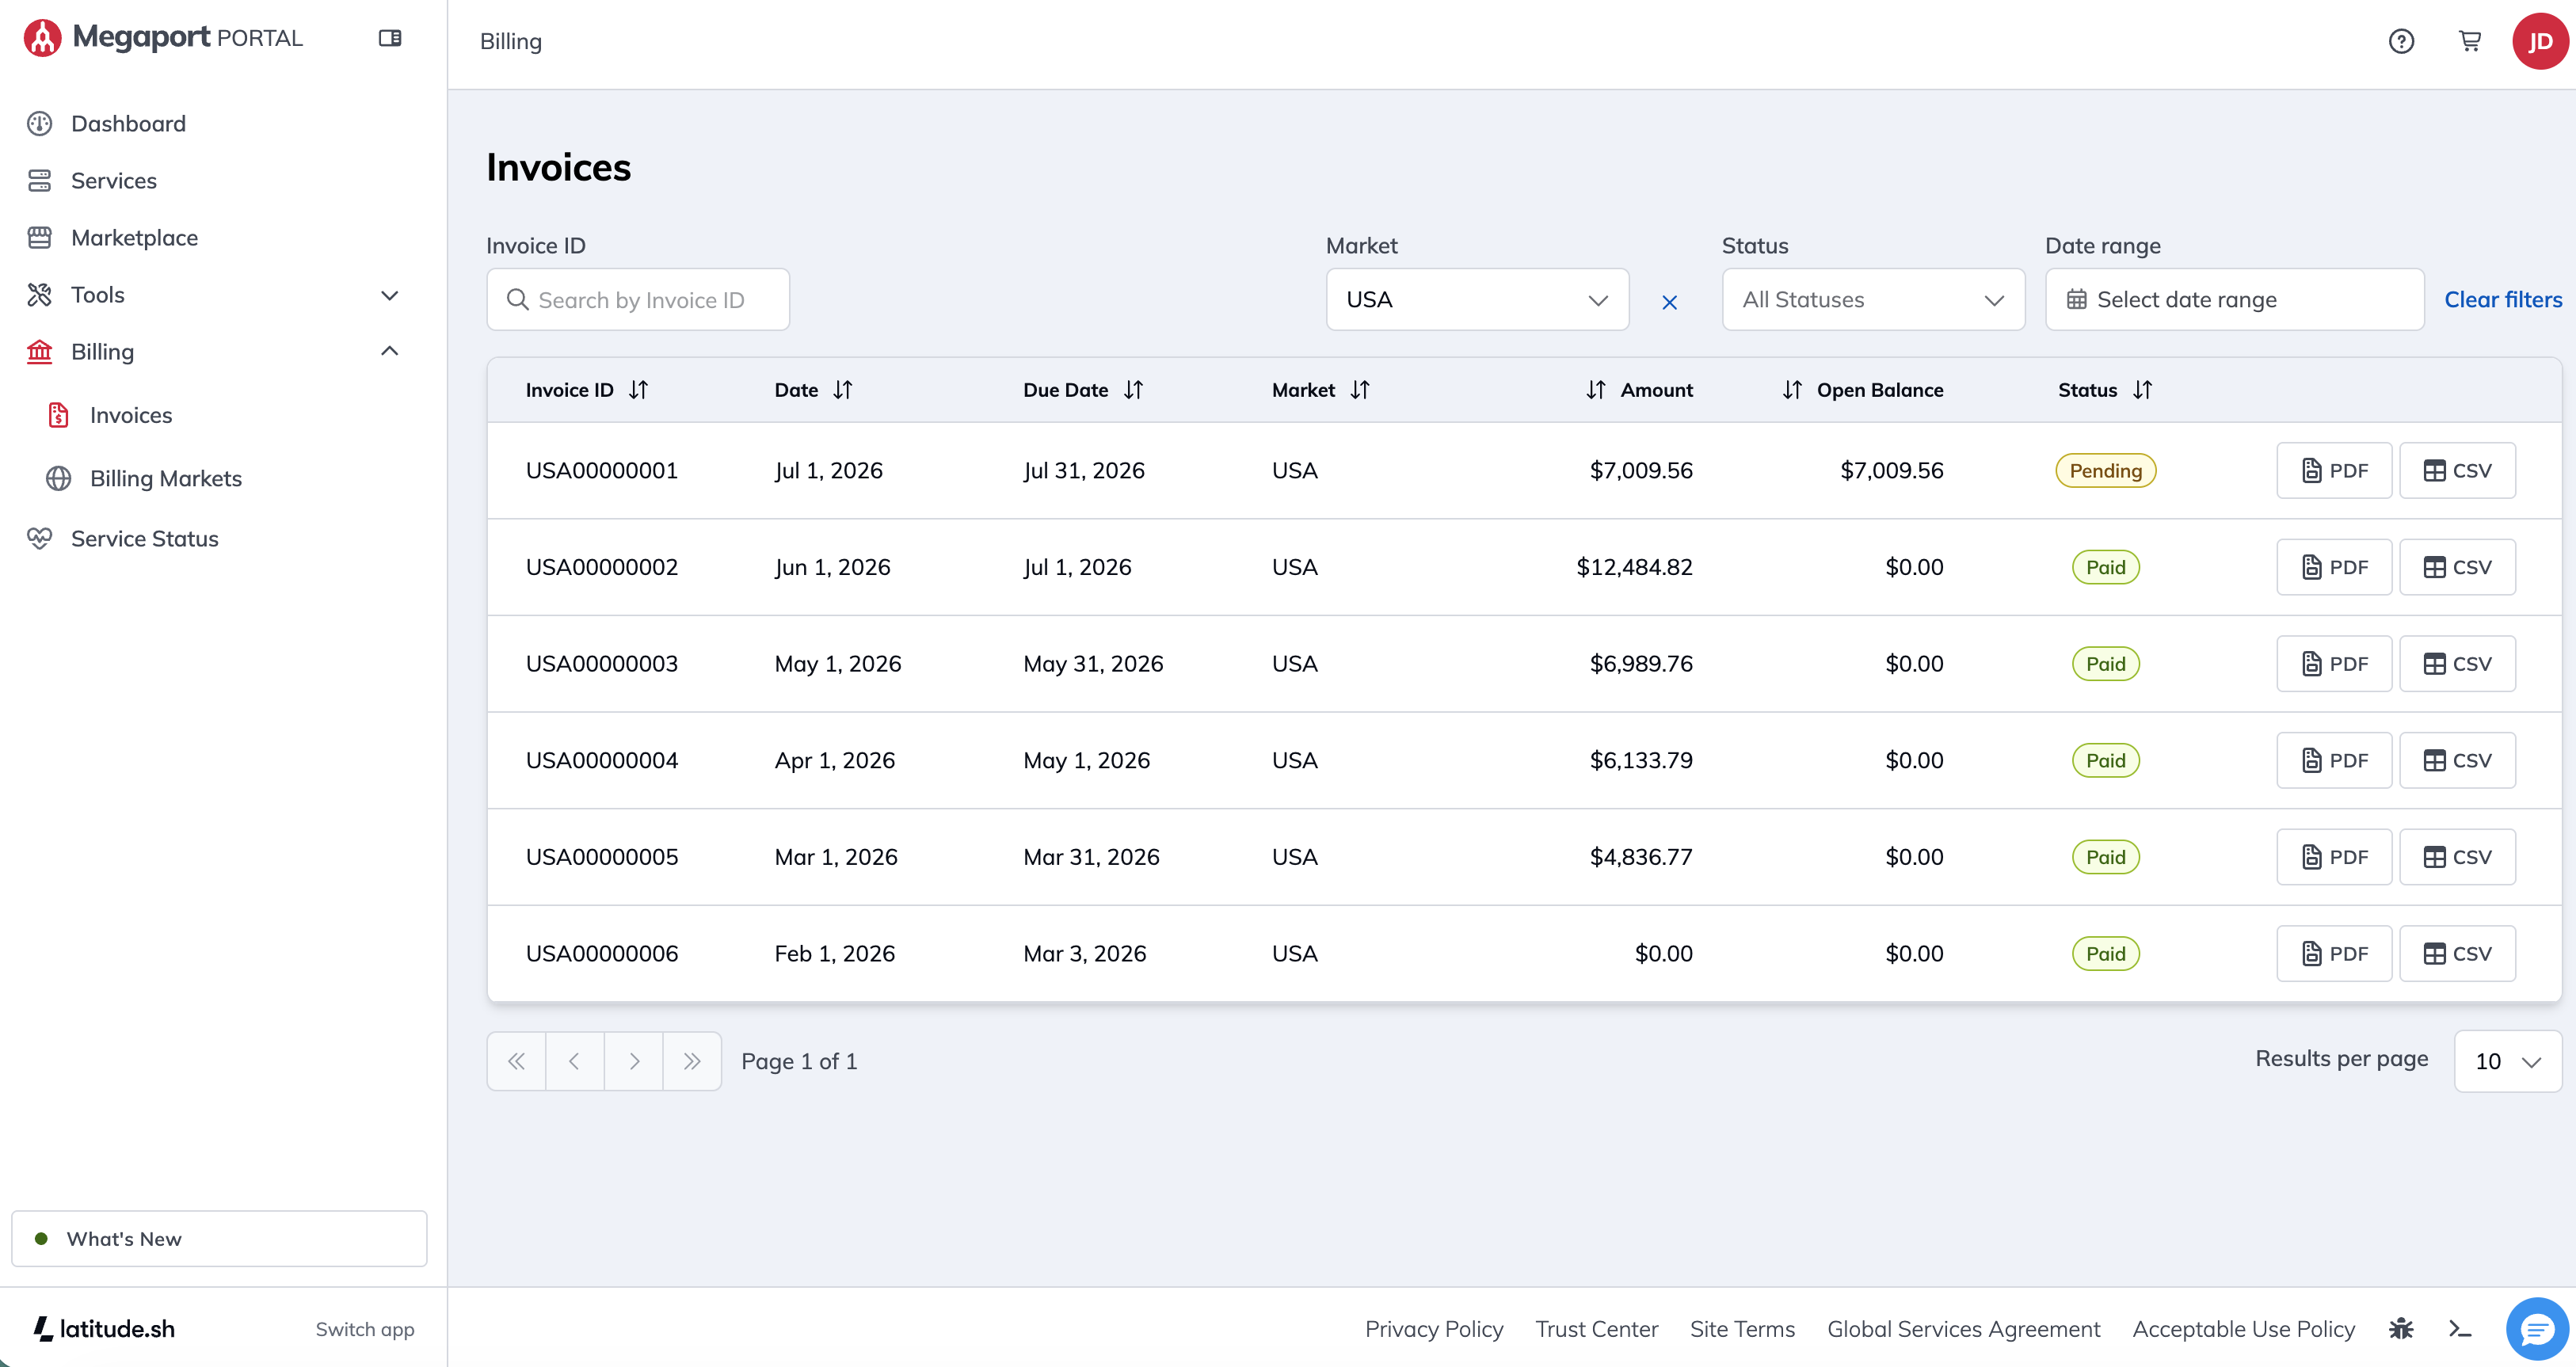Go to next page arrow
This screenshot has width=2576, height=1367.
tap(634, 1061)
